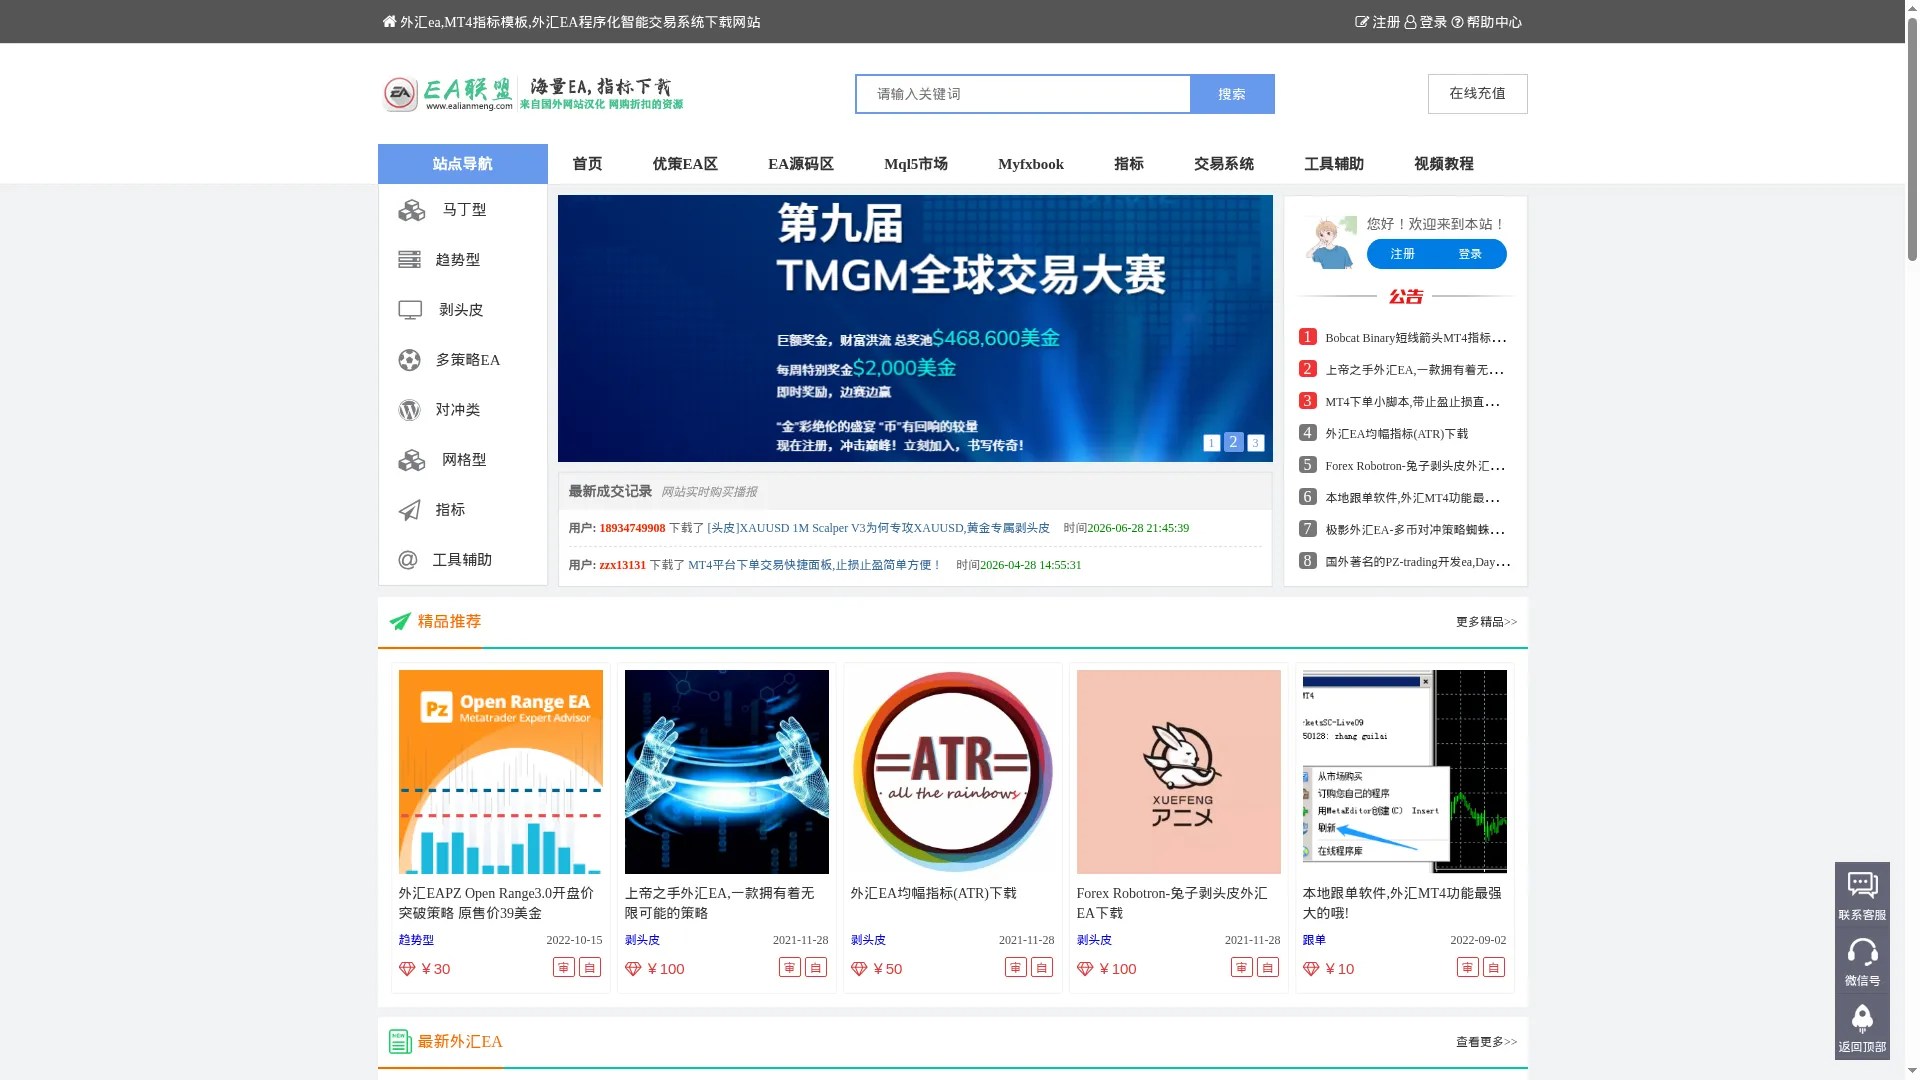Viewport: 1920px width, 1080px height.
Task: Click the 马丁型 category icon in sidebar
Action: pyautogui.click(x=411, y=210)
